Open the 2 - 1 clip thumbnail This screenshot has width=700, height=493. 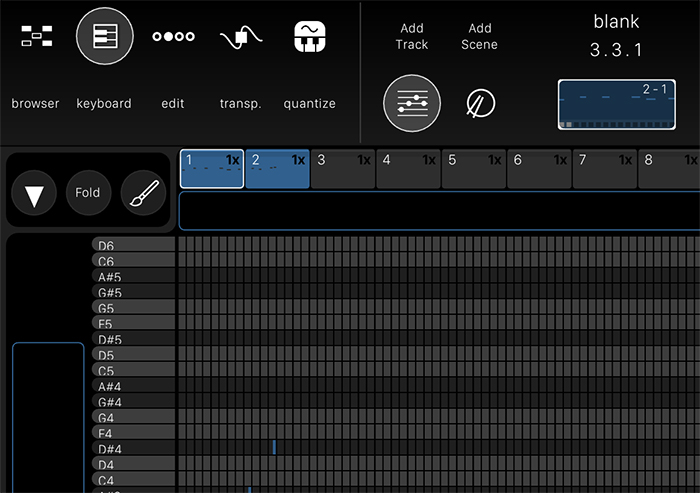click(x=617, y=105)
